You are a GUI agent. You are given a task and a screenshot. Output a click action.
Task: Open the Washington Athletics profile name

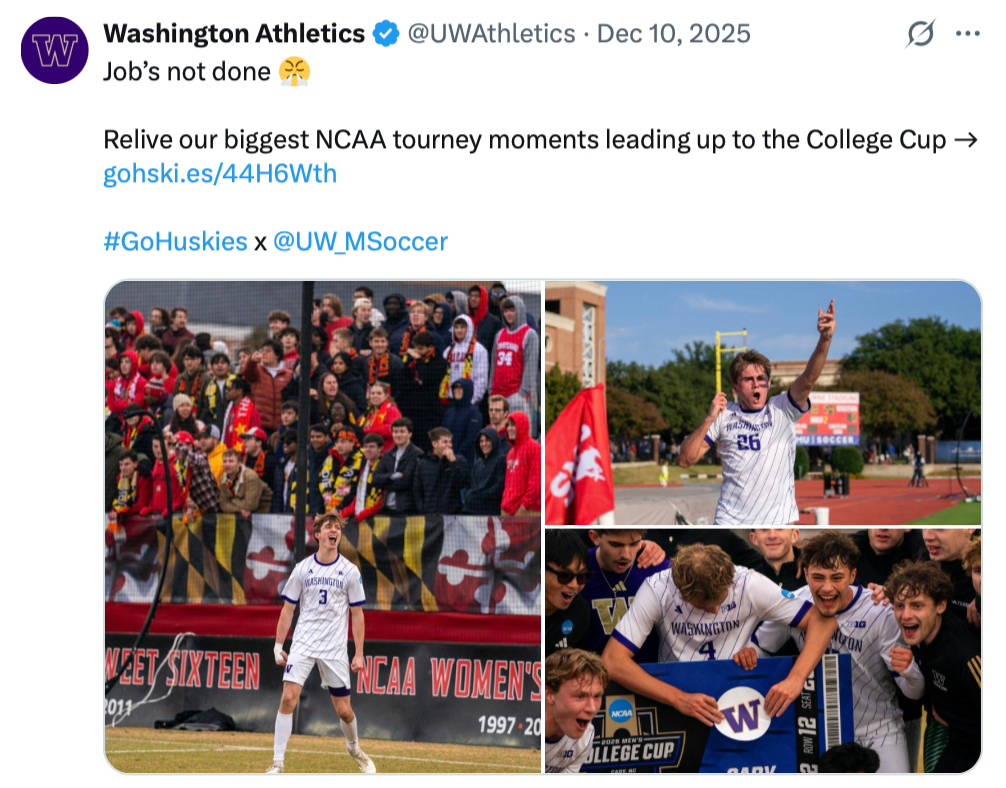pos(234,34)
